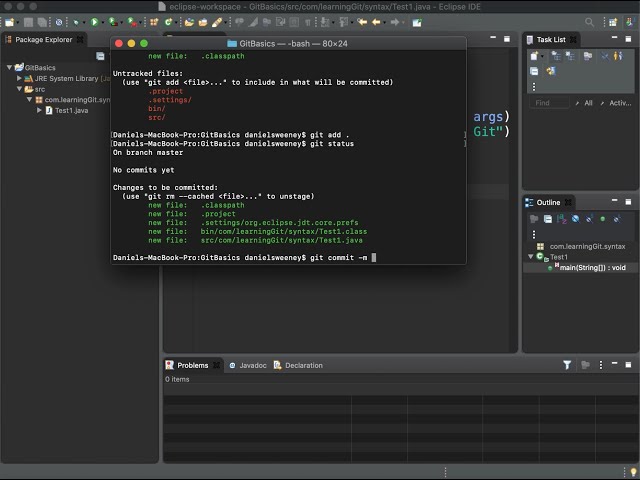Screen dimensions: 640x480
Task: Click the magnifier Quick Access search icon
Action: (x=589, y=22)
